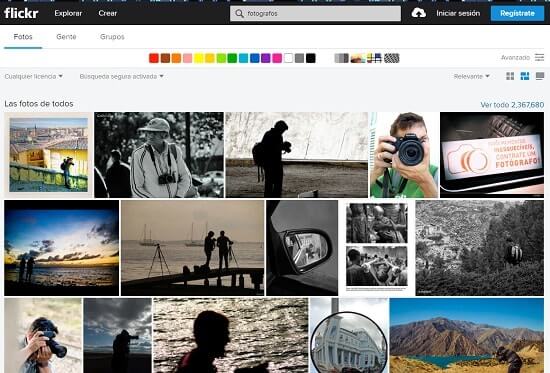550x373 pixels.
Task: Switch to justified layout view icon
Action: click(525, 76)
